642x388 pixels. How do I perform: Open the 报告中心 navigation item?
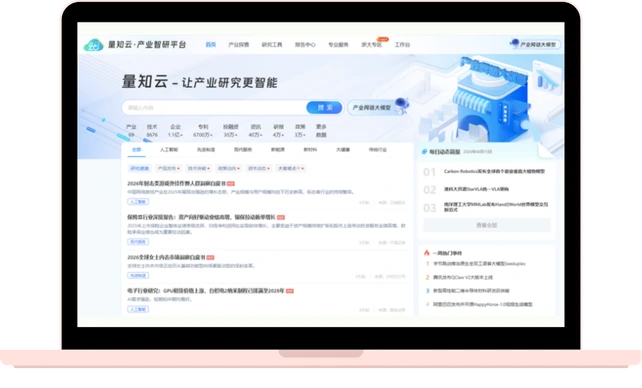305,45
